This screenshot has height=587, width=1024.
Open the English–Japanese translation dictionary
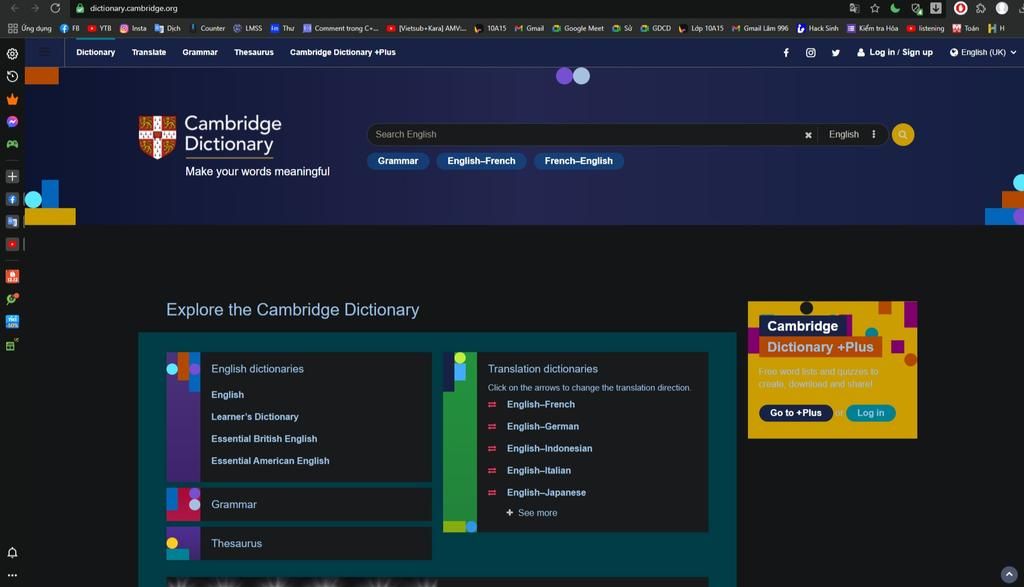click(546, 492)
